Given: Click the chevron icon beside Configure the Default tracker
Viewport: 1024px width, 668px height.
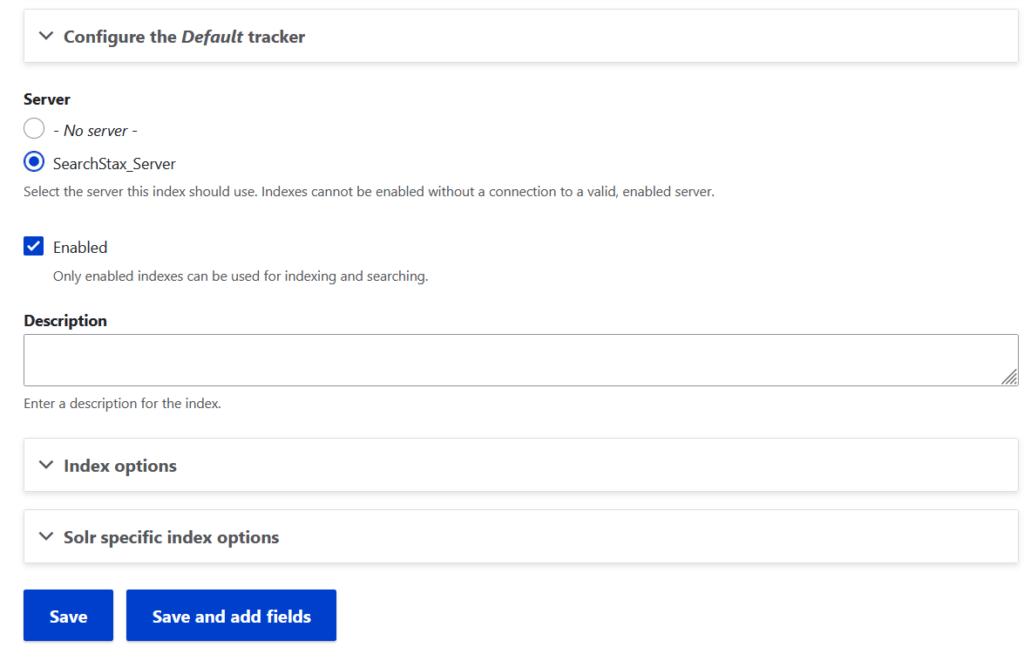Looking at the screenshot, I should point(45,36).
